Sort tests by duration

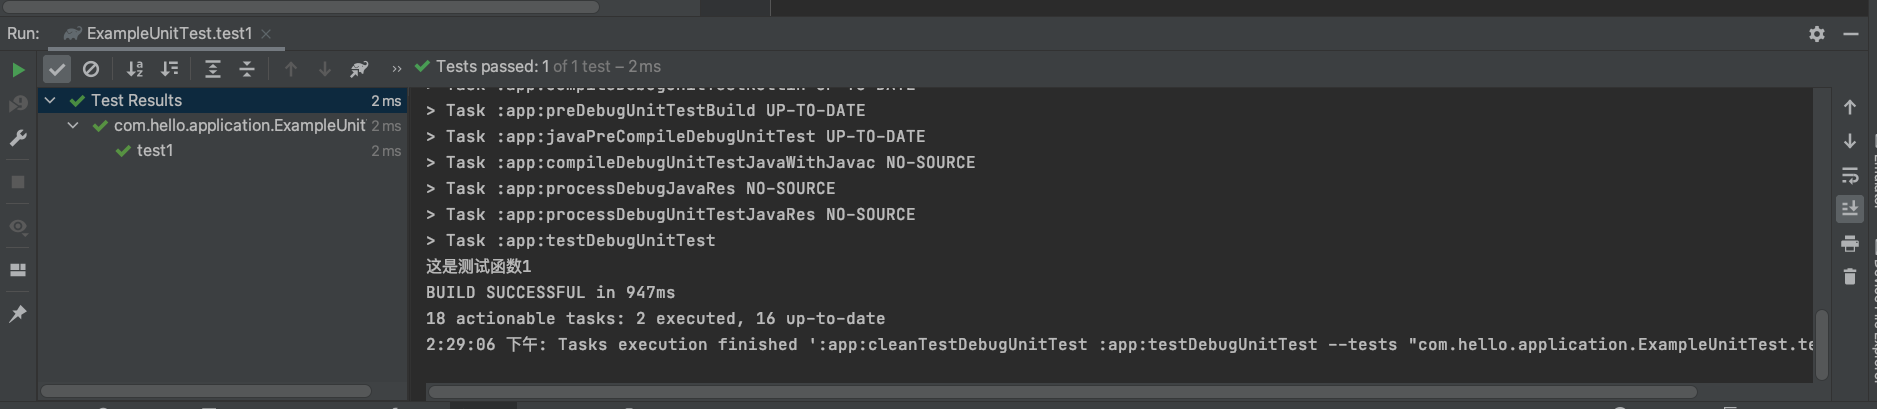point(170,69)
